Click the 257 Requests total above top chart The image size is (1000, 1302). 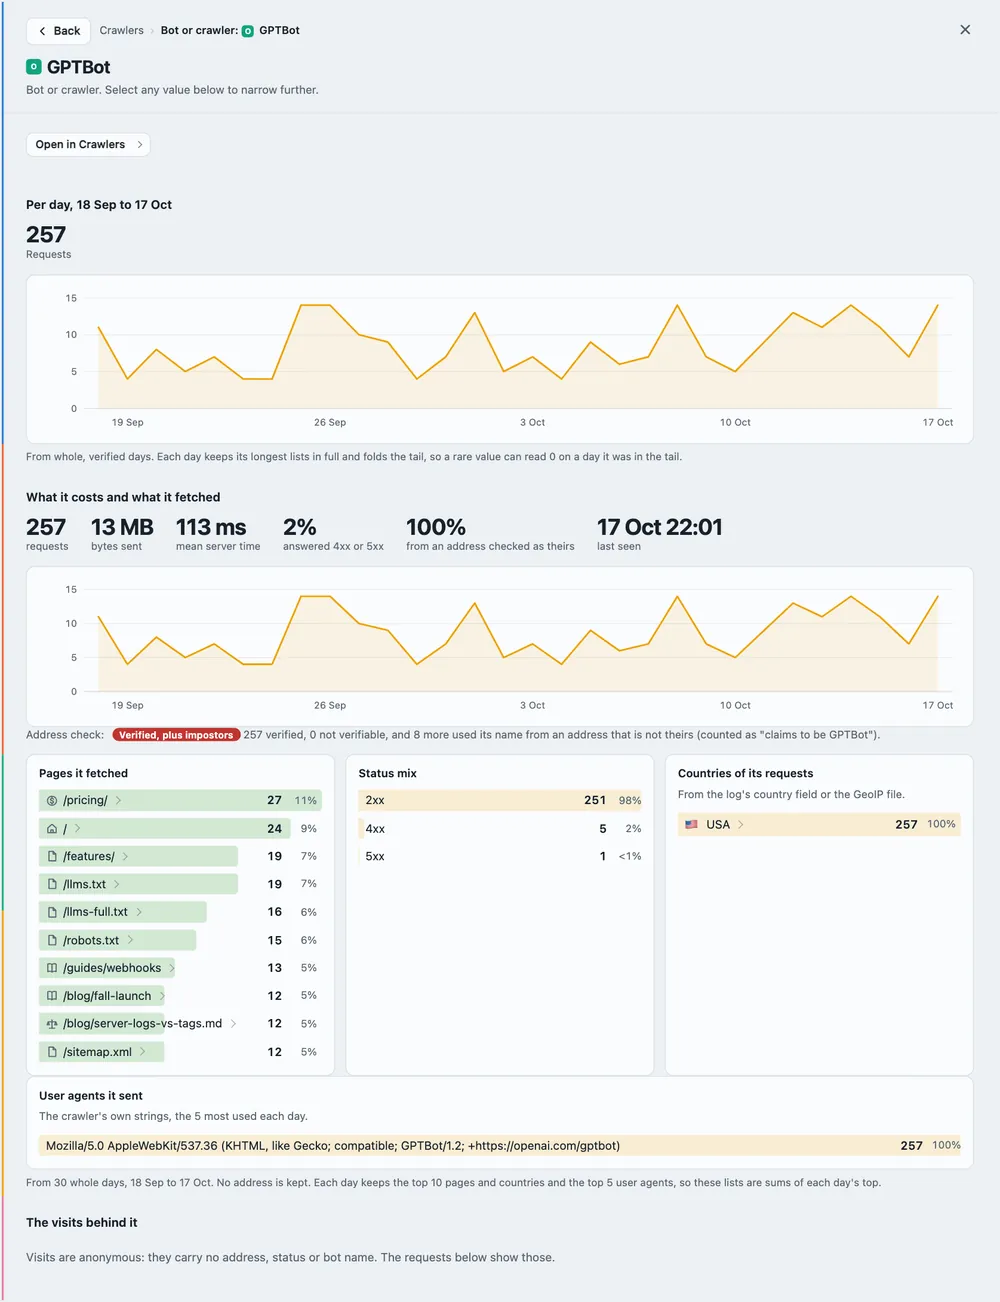coord(46,235)
